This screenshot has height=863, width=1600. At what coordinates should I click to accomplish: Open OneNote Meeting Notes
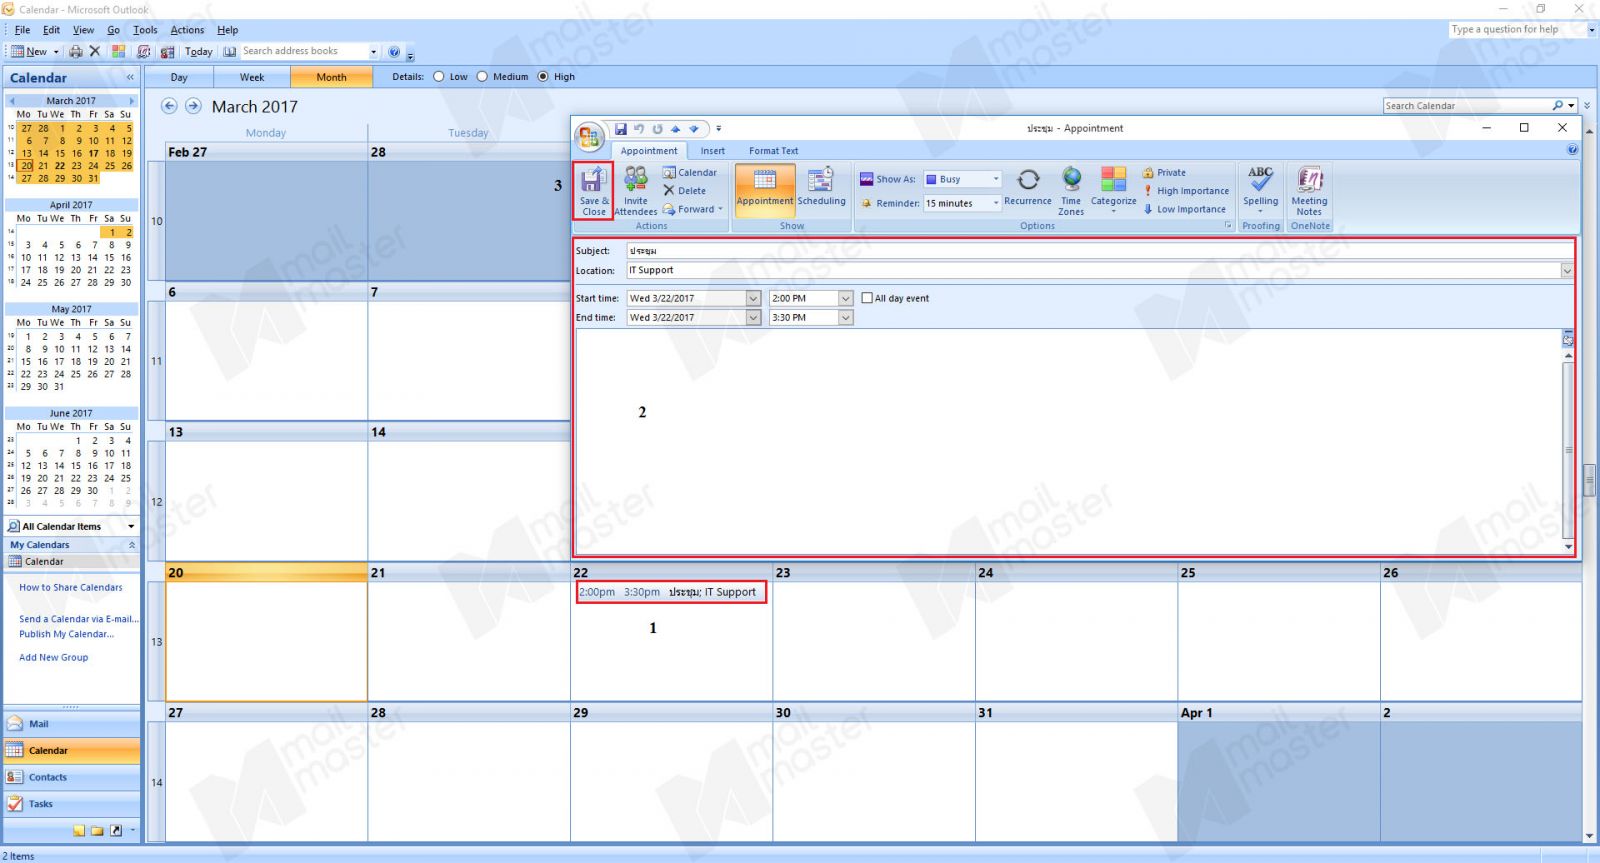1309,191
